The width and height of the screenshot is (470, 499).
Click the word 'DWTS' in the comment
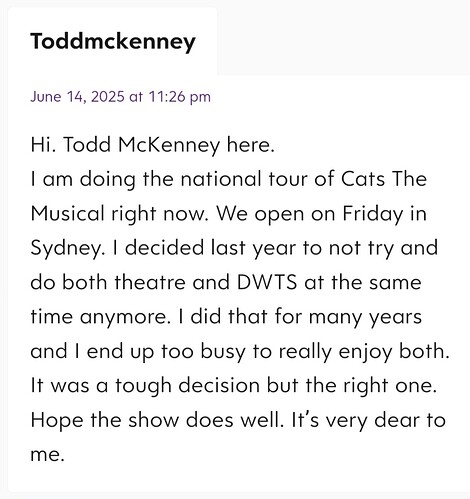[x=267, y=282]
